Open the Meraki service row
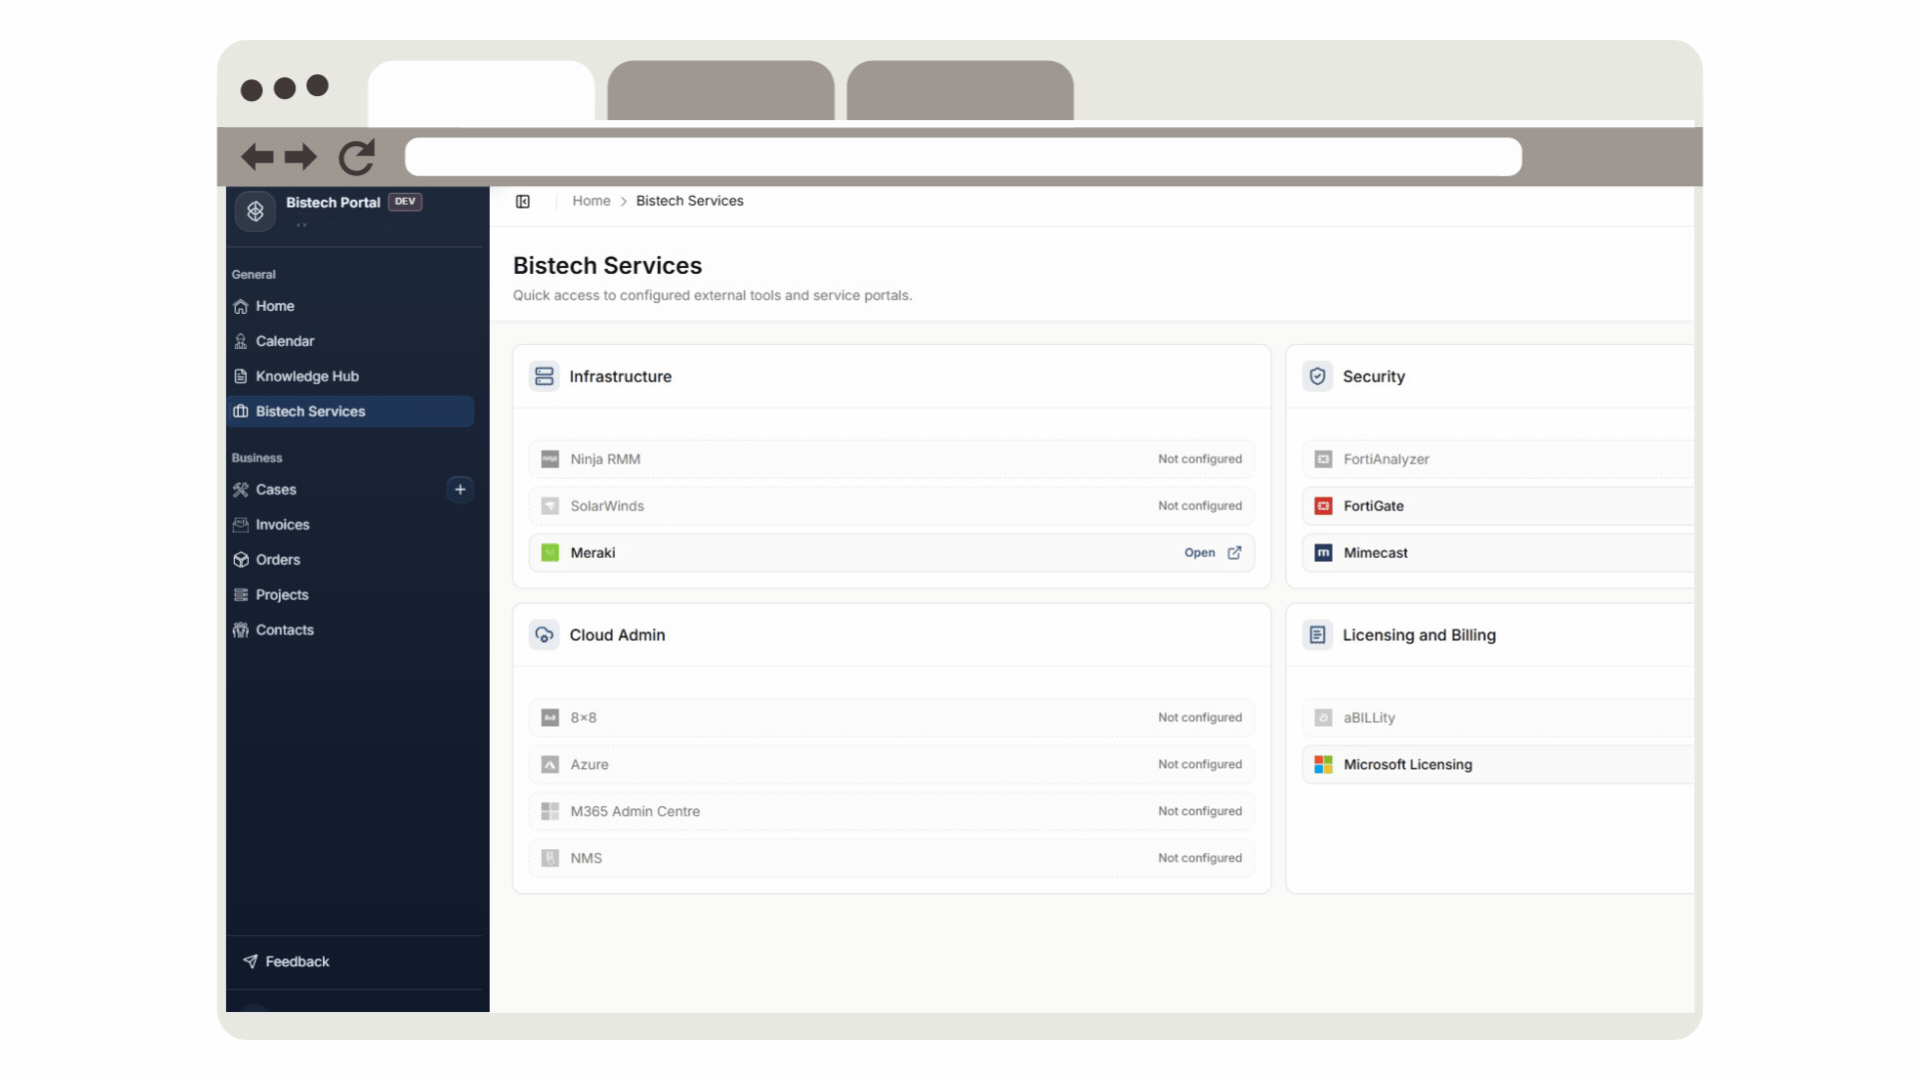The width and height of the screenshot is (1920, 1080). click(x=891, y=552)
